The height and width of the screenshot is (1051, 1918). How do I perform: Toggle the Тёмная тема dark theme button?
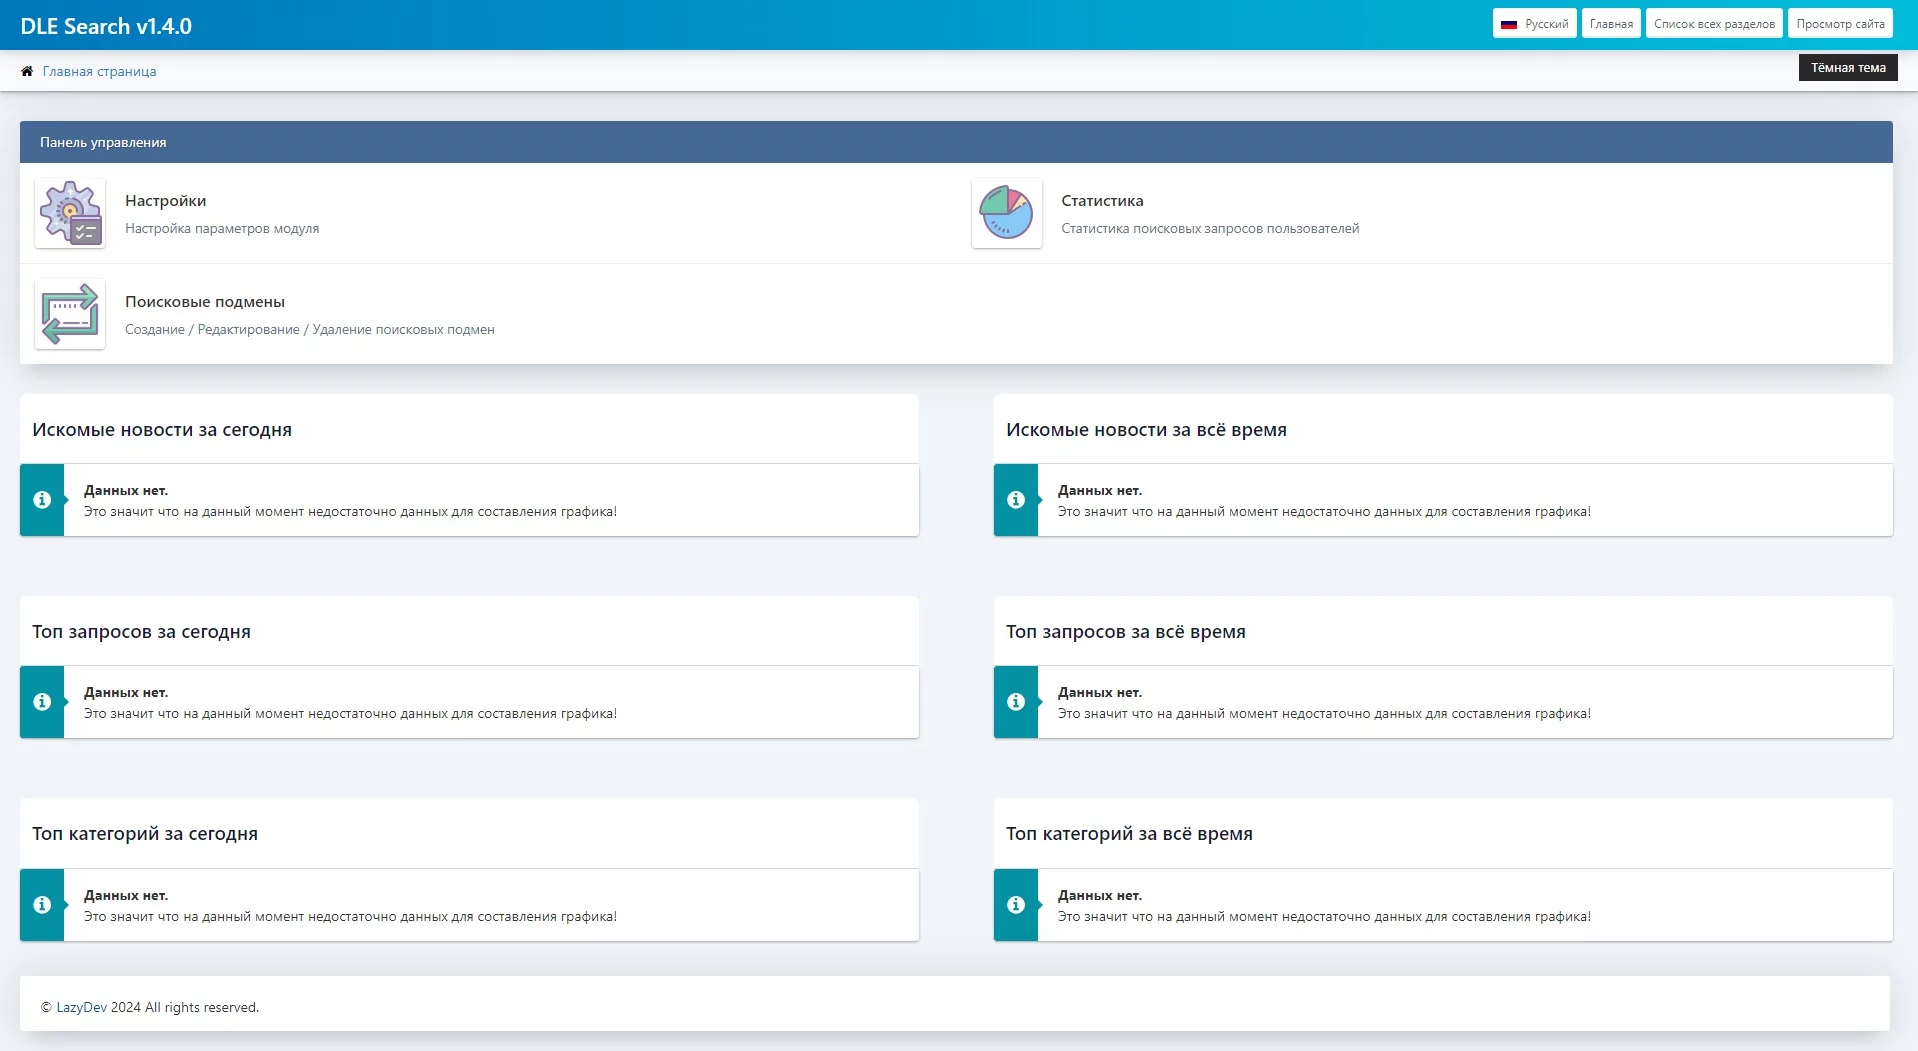point(1847,68)
